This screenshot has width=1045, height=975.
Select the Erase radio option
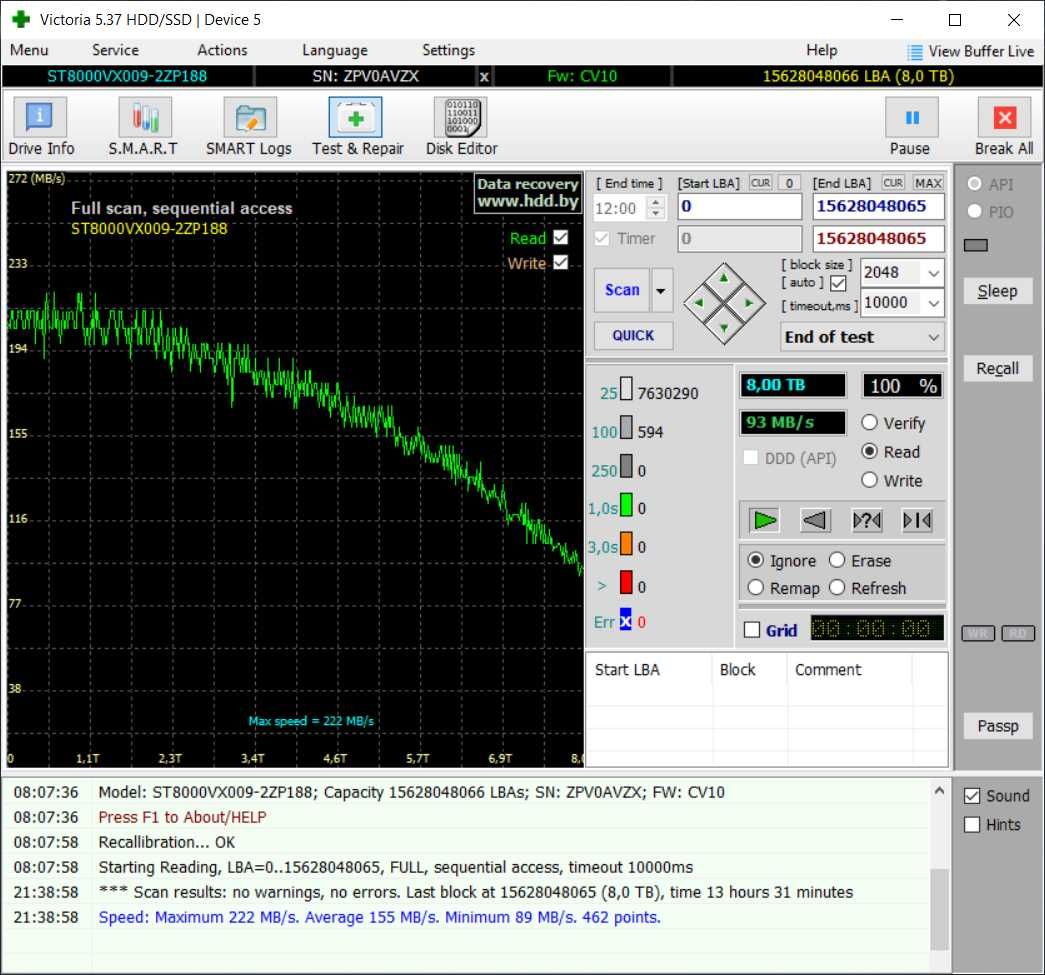(837, 560)
